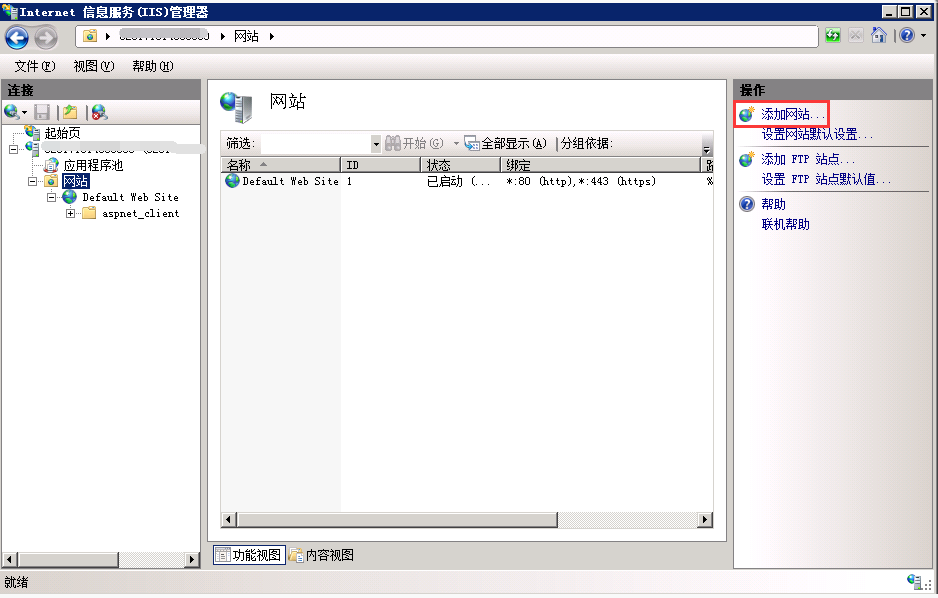
Task: Click the 添加网站... action link
Action: coord(794,115)
